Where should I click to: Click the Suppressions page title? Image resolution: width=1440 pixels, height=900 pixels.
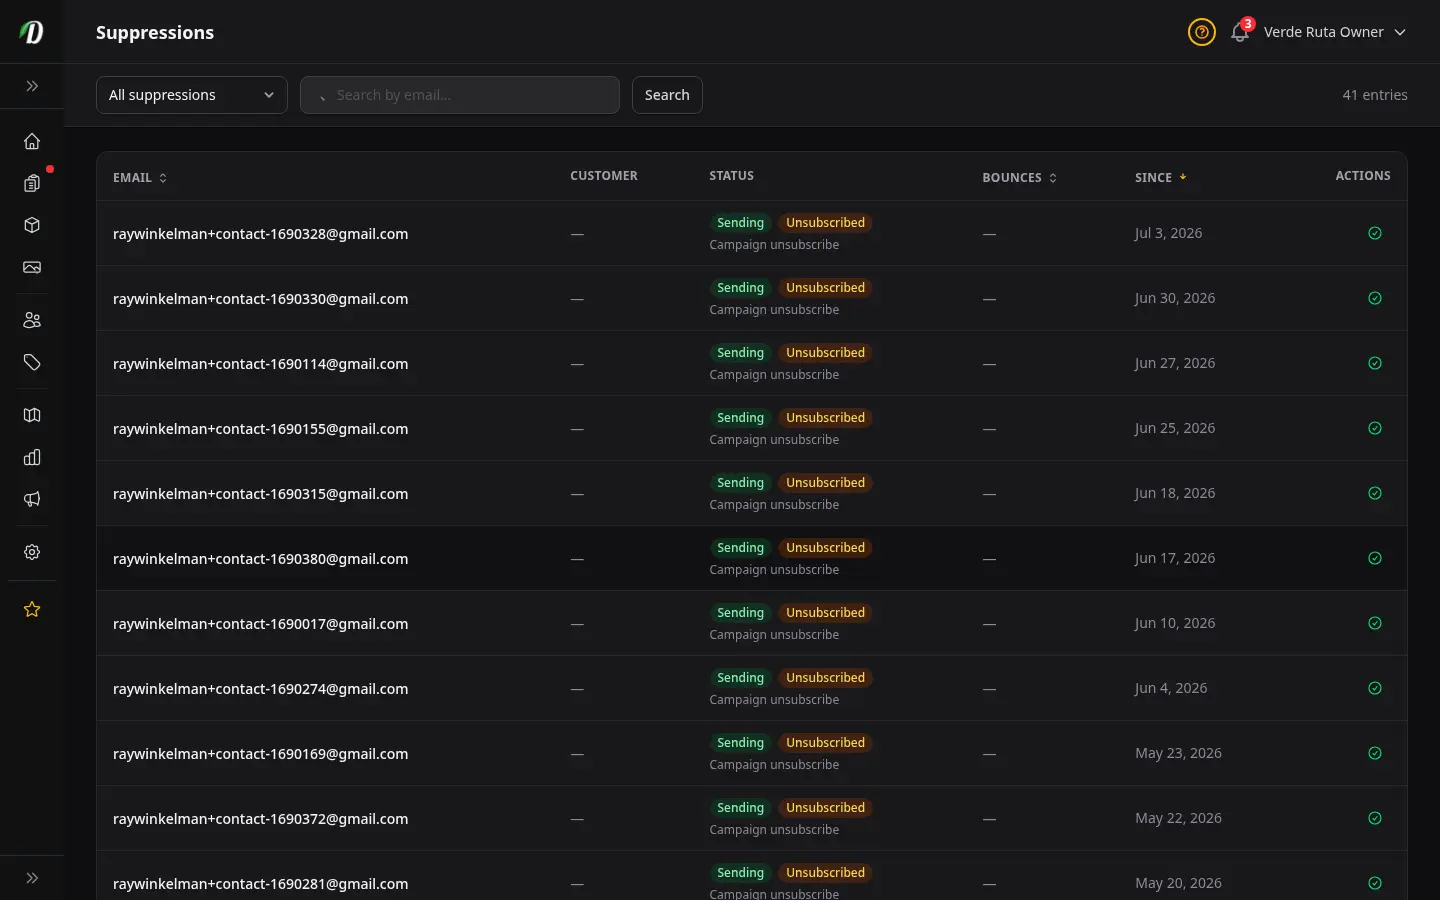(x=155, y=32)
